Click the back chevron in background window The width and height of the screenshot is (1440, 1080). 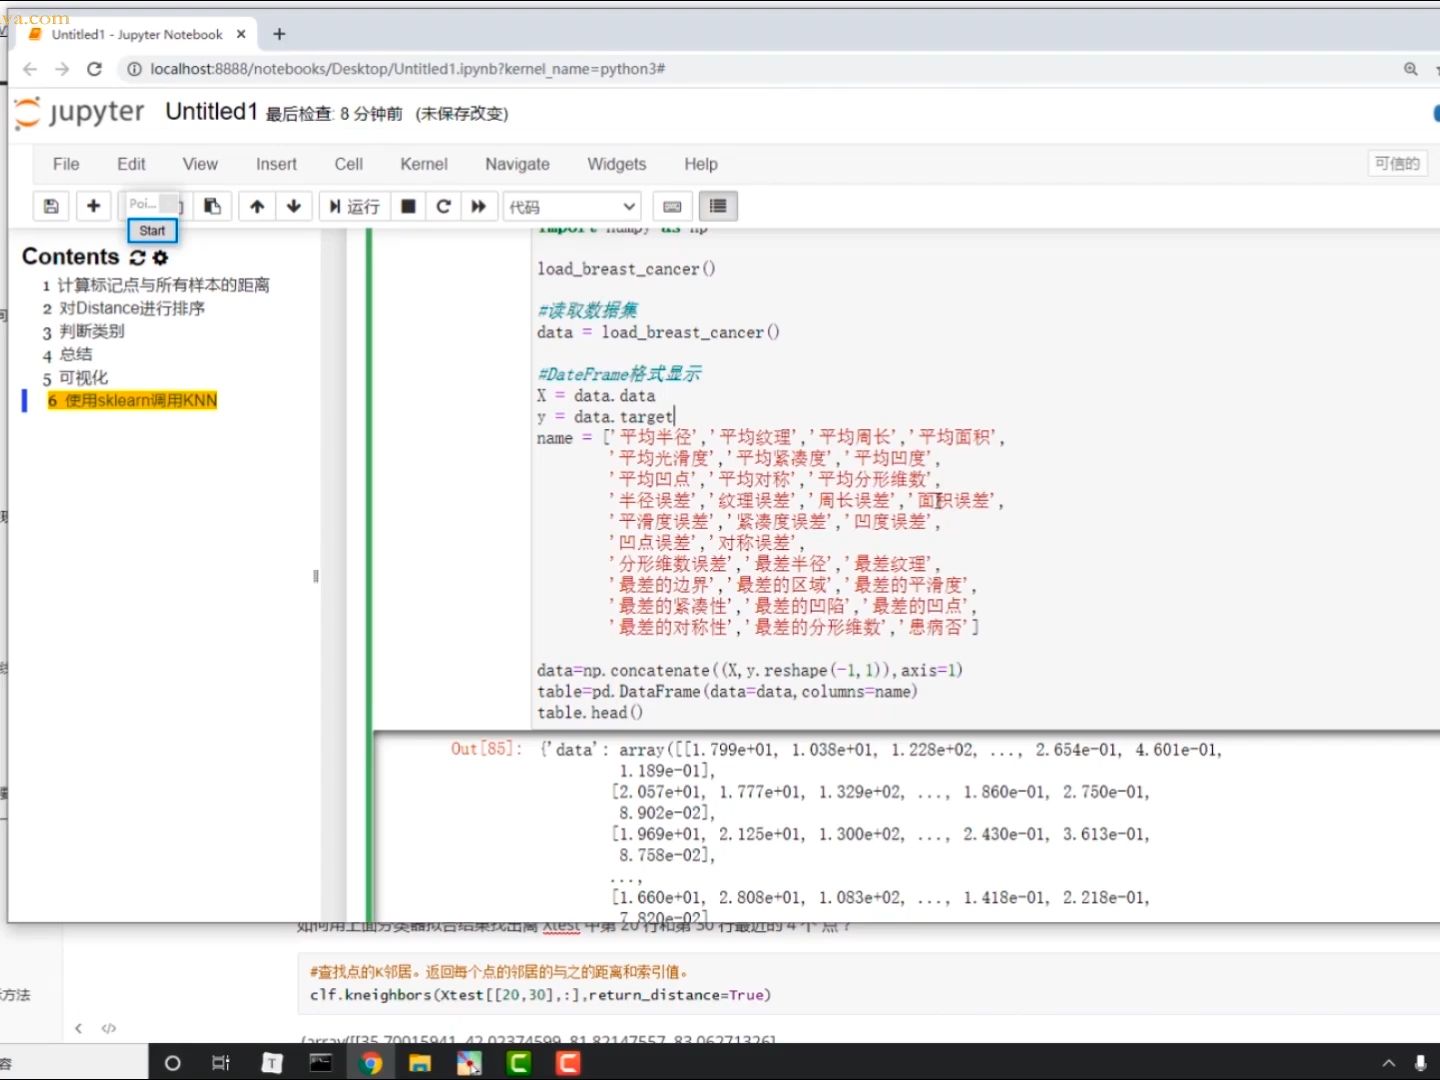[x=79, y=1028]
